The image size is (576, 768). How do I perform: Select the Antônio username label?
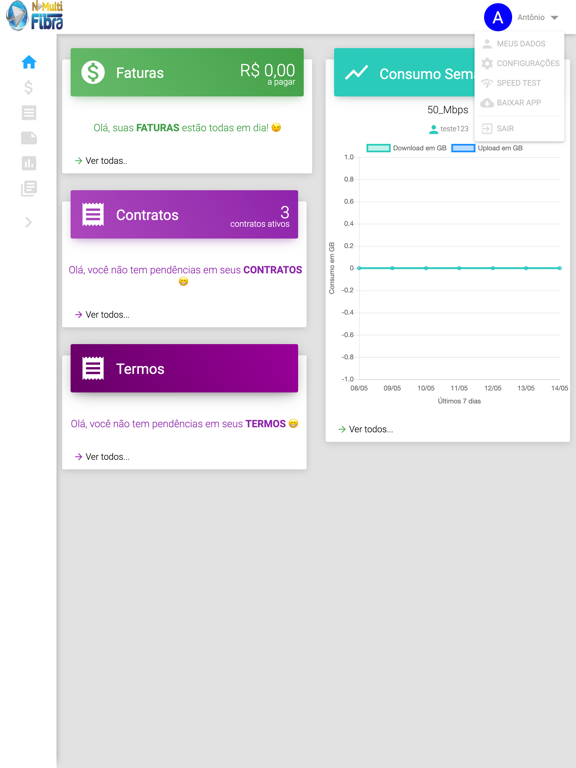(531, 17)
